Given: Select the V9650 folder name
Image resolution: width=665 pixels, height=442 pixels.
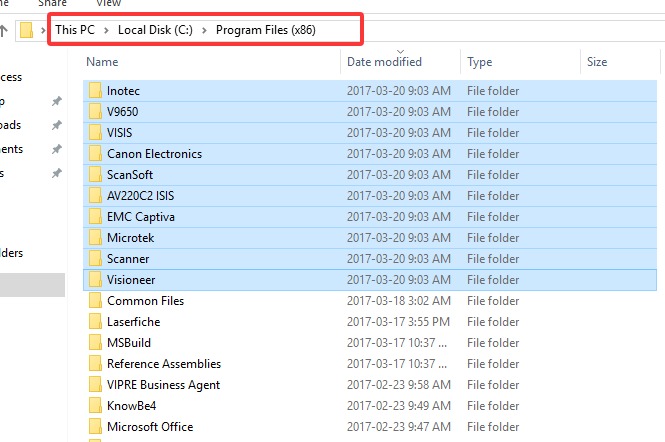Looking at the screenshot, I should coord(123,112).
